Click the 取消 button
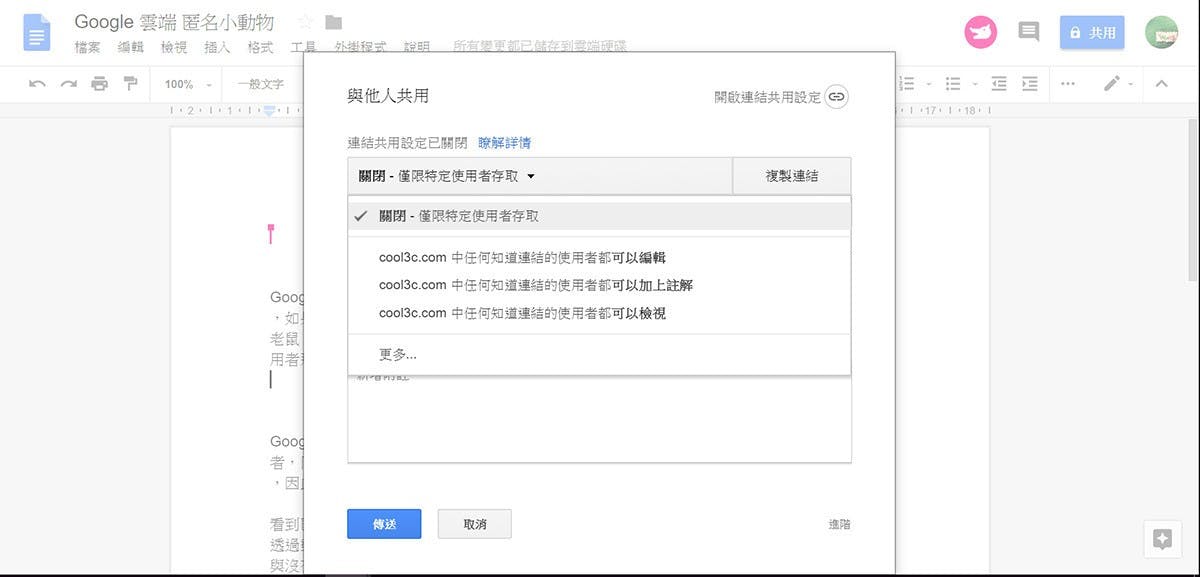The height and width of the screenshot is (577, 1200). tap(474, 524)
